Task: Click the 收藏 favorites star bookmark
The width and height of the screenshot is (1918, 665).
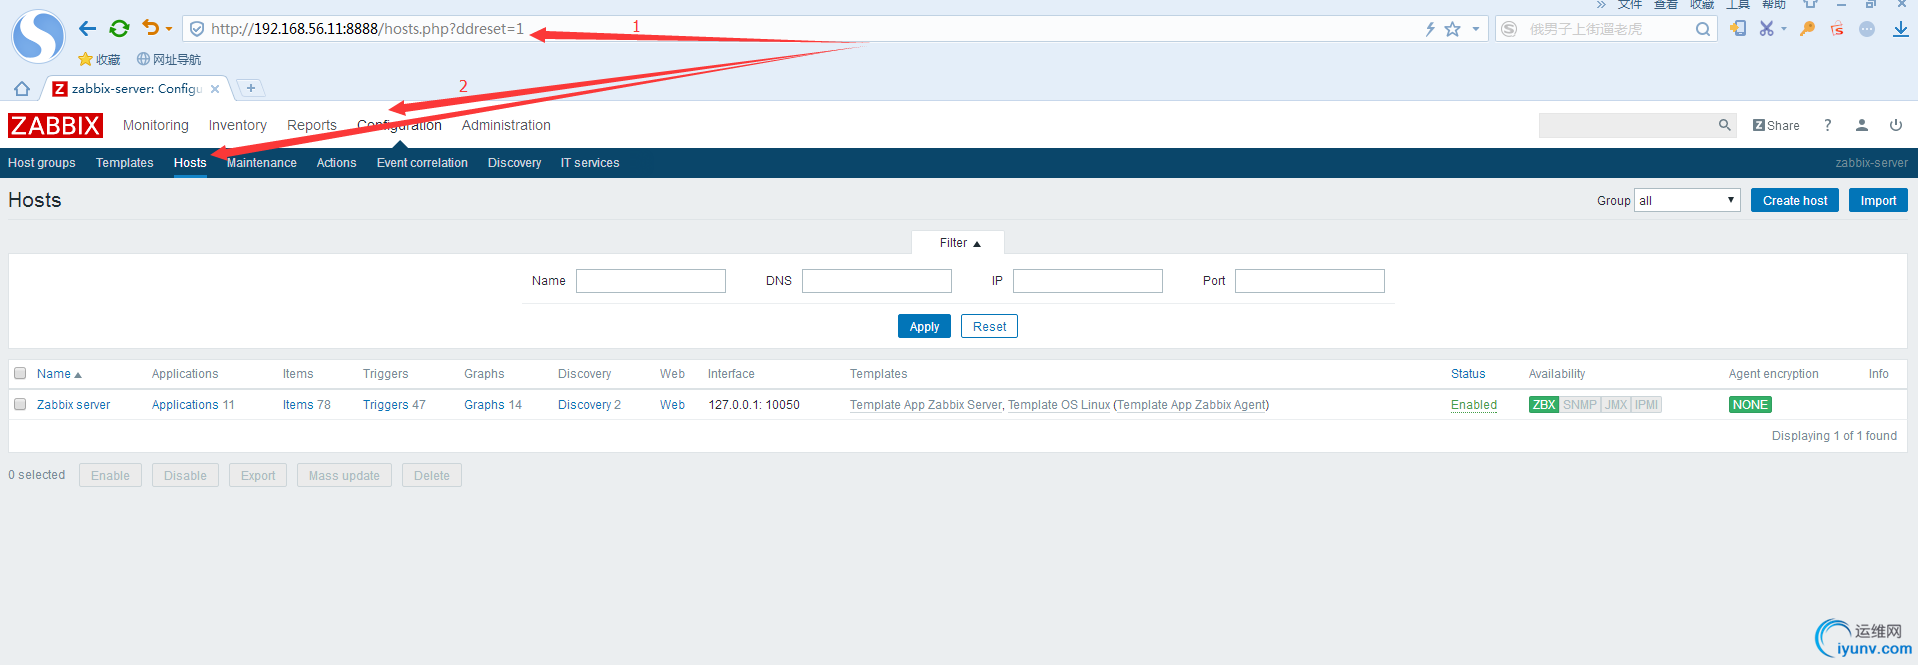Action: 99,59
